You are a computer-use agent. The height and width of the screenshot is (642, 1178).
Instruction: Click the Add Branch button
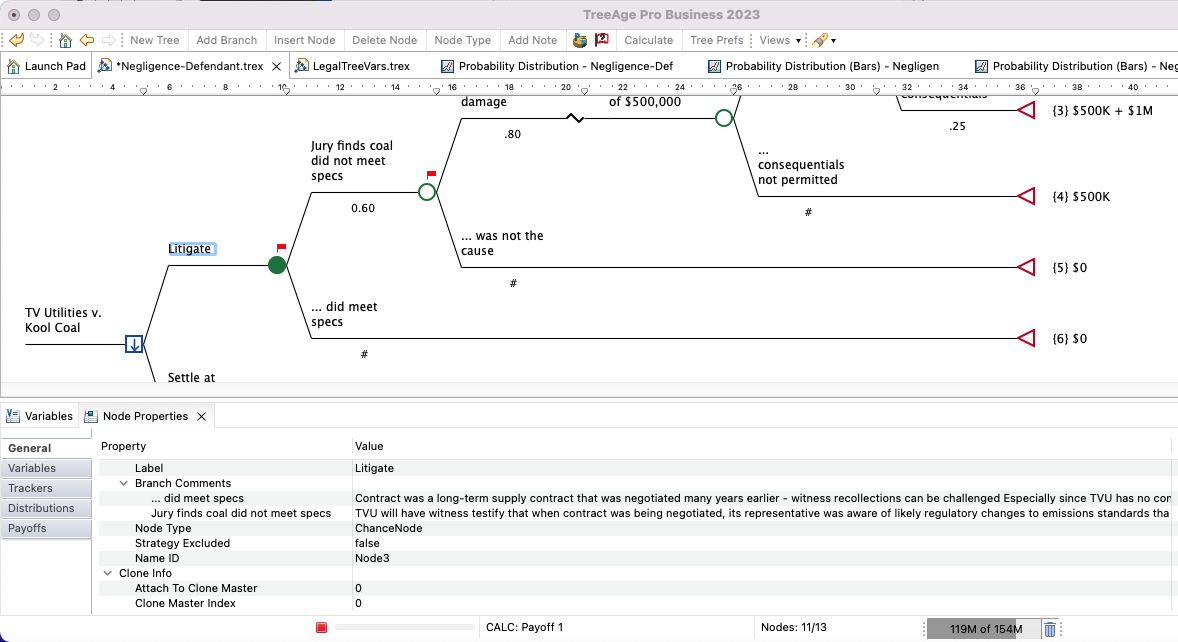(x=227, y=40)
